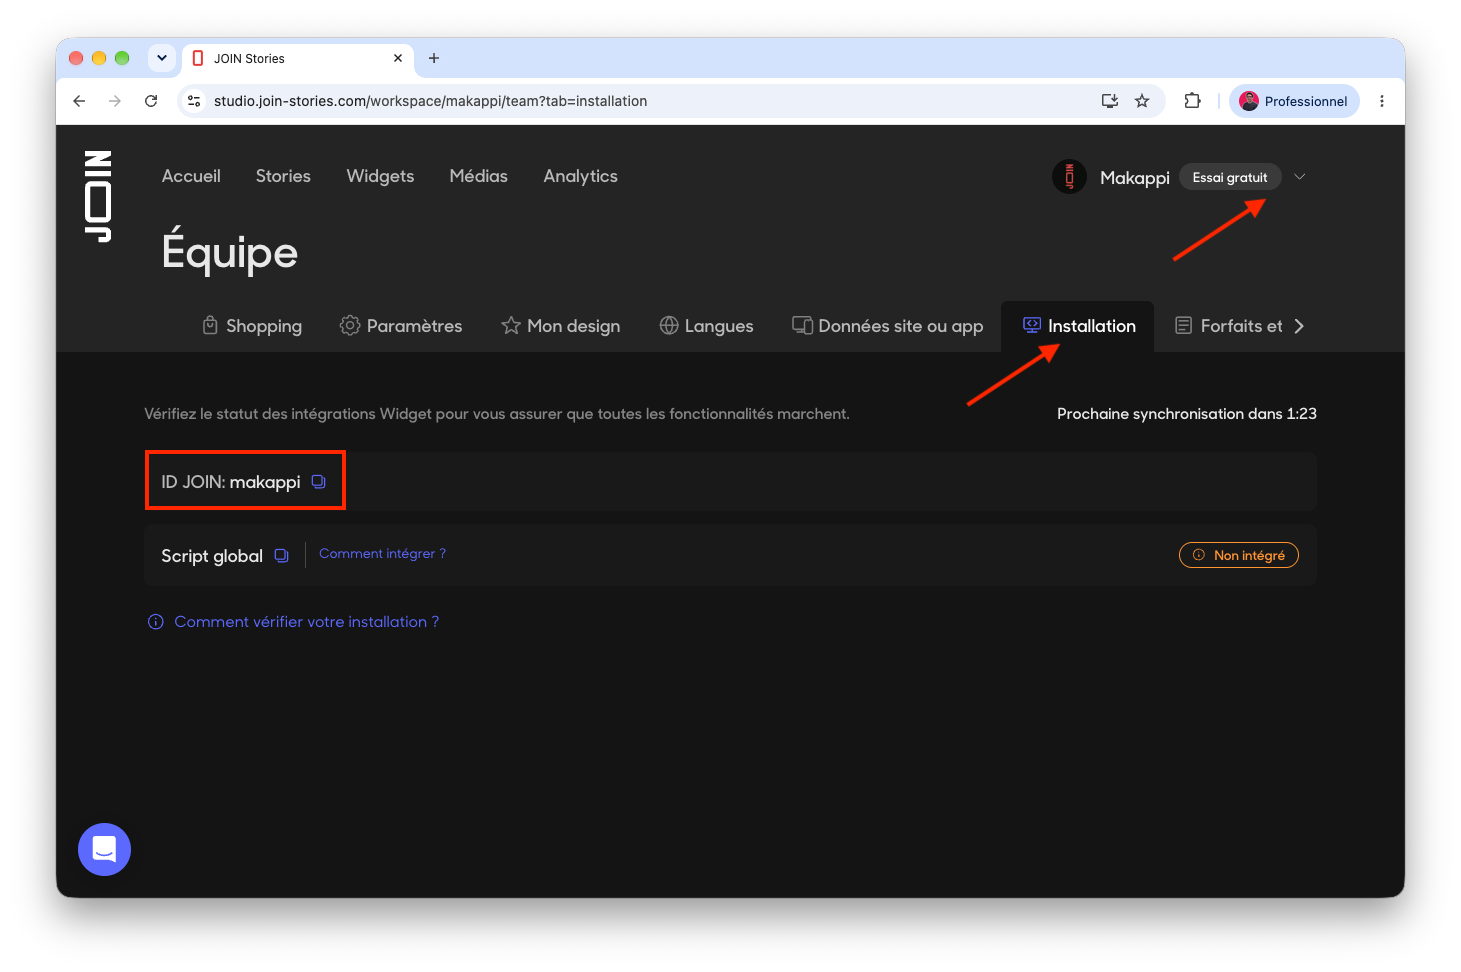
Task: Open Widgets in top navigation
Action: click(380, 176)
